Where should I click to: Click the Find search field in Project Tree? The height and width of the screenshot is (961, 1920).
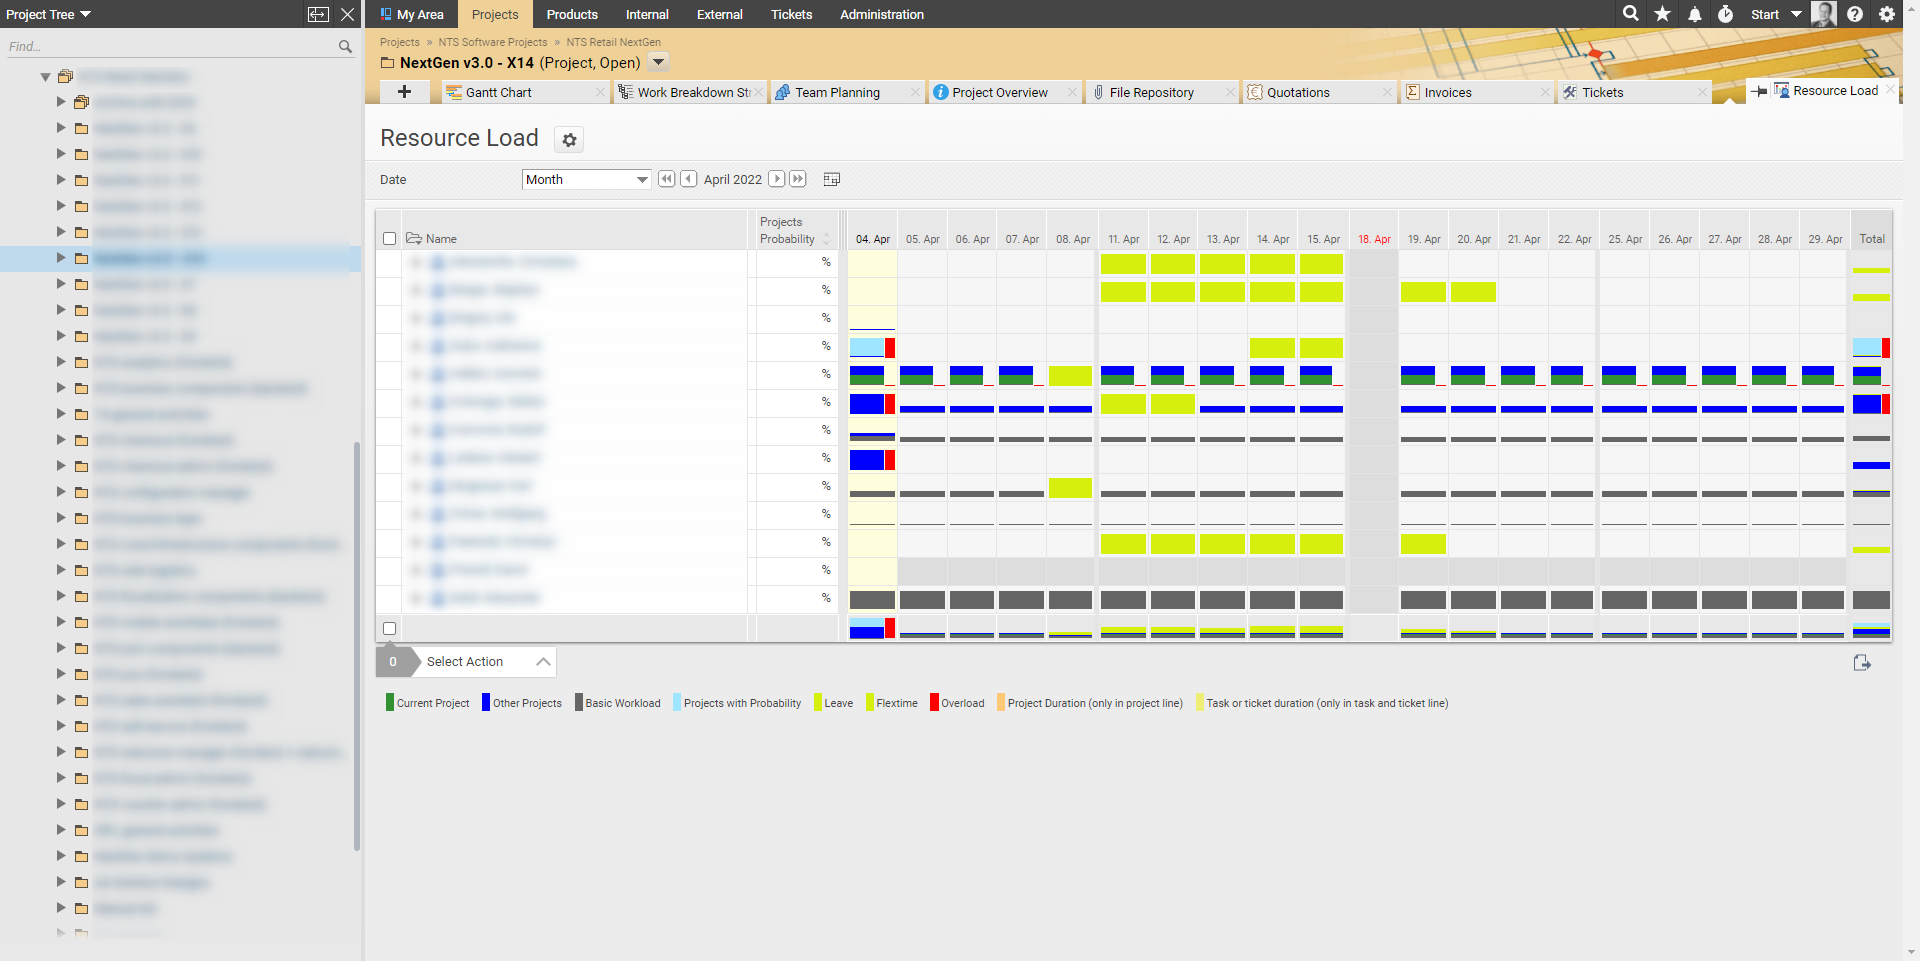point(170,47)
